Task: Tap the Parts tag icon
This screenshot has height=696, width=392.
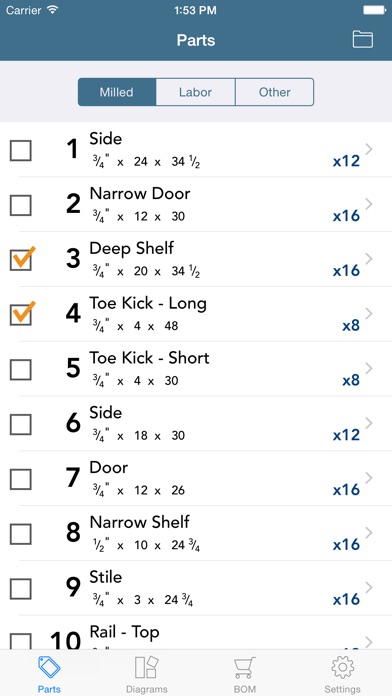Action: pos(49,668)
